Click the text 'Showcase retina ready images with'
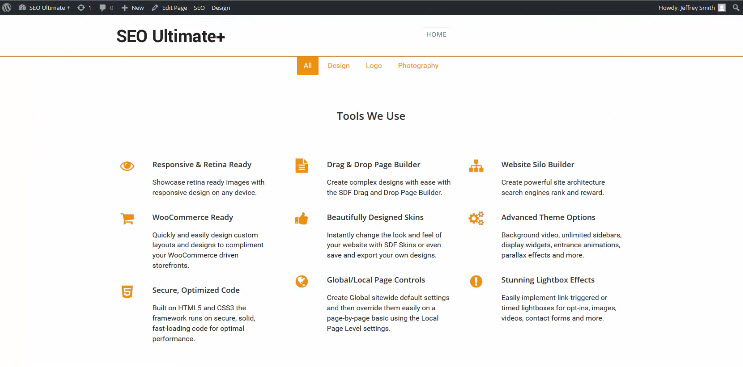Viewport: 743px width, 367px height. (x=208, y=182)
